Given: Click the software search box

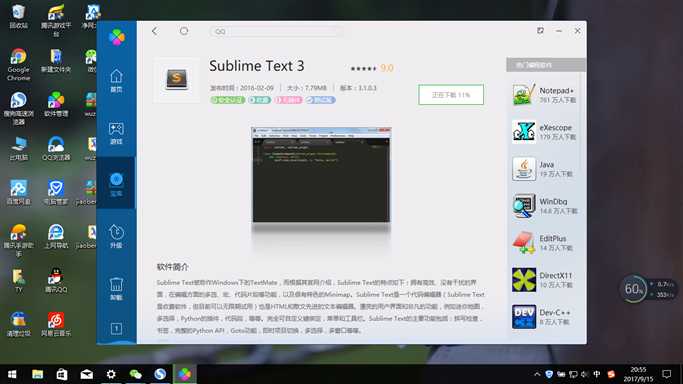Looking at the screenshot, I should click(x=276, y=31).
